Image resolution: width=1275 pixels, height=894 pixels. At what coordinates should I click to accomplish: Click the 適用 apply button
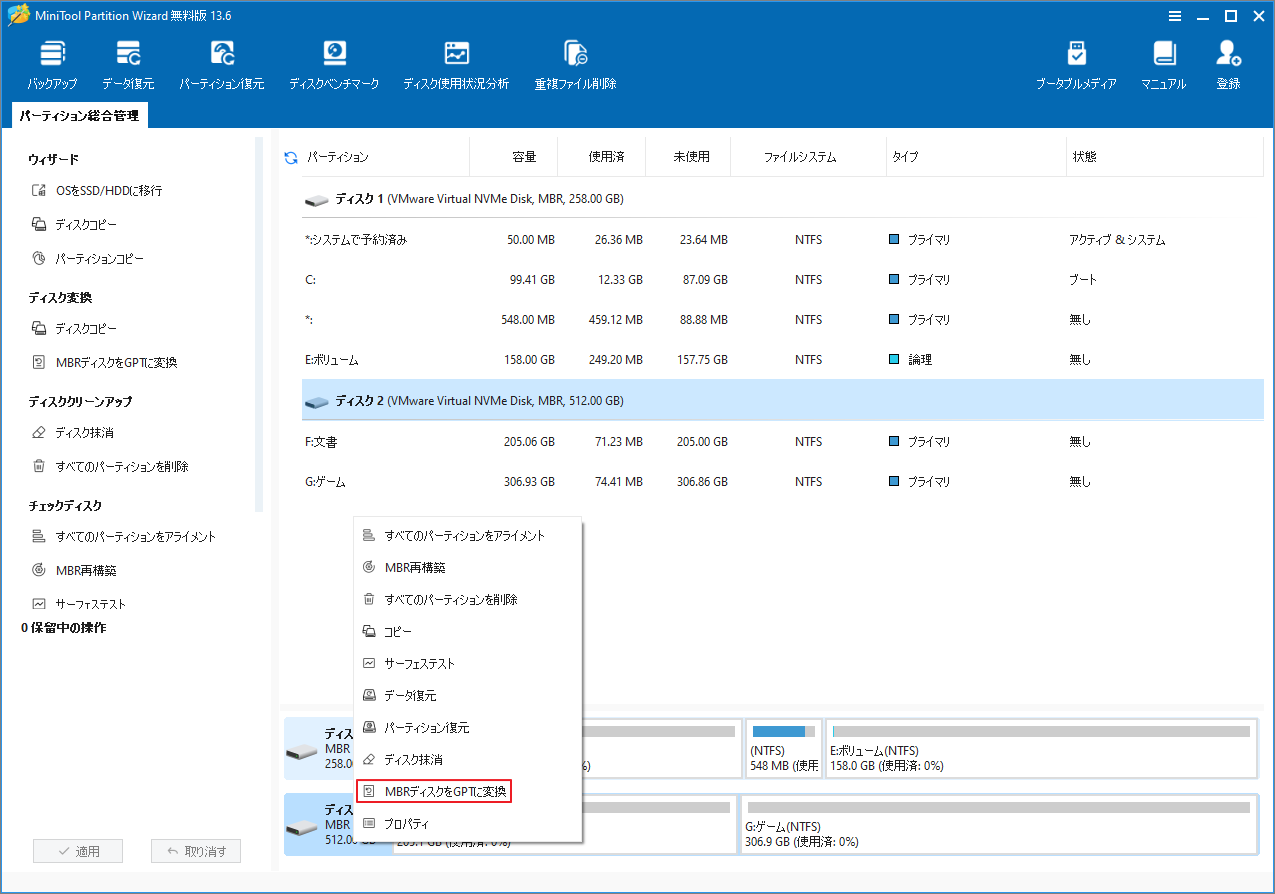tap(77, 850)
